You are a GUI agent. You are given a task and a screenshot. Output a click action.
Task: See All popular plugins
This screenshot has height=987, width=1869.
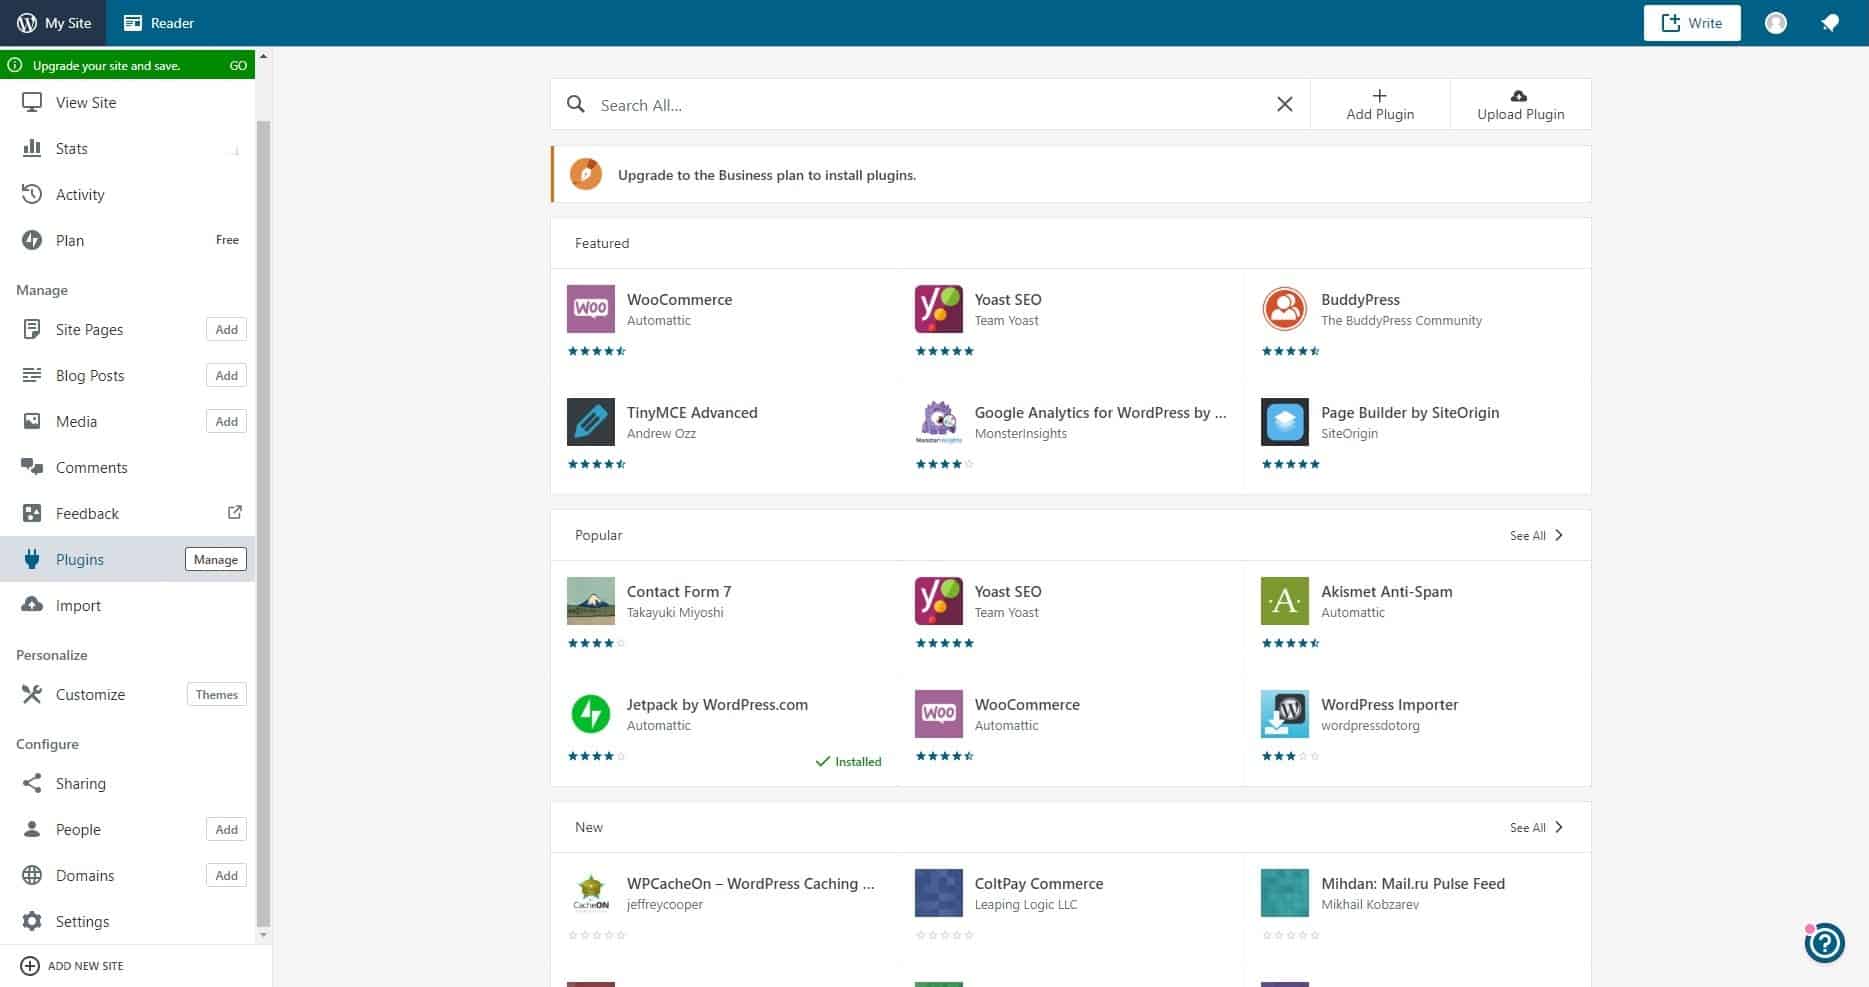tap(1537, 536)
